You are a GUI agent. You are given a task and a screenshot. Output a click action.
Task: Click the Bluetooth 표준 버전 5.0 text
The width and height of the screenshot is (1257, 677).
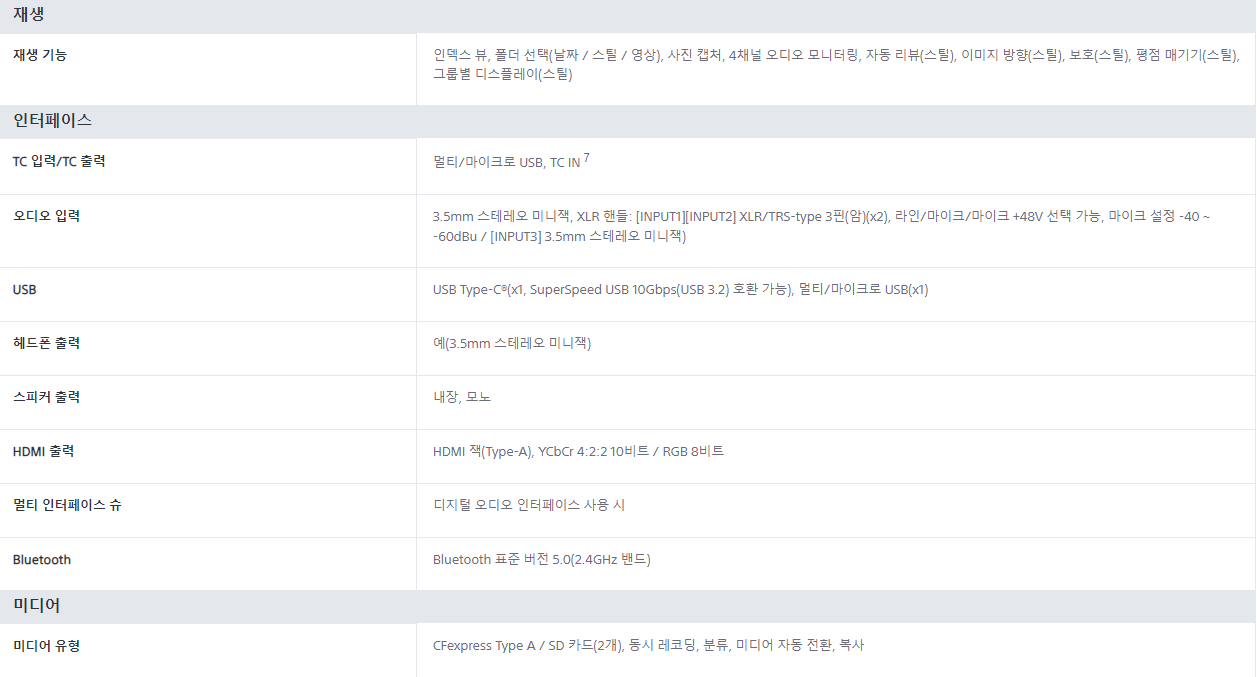pyautogui.click(x=541, y=559)
